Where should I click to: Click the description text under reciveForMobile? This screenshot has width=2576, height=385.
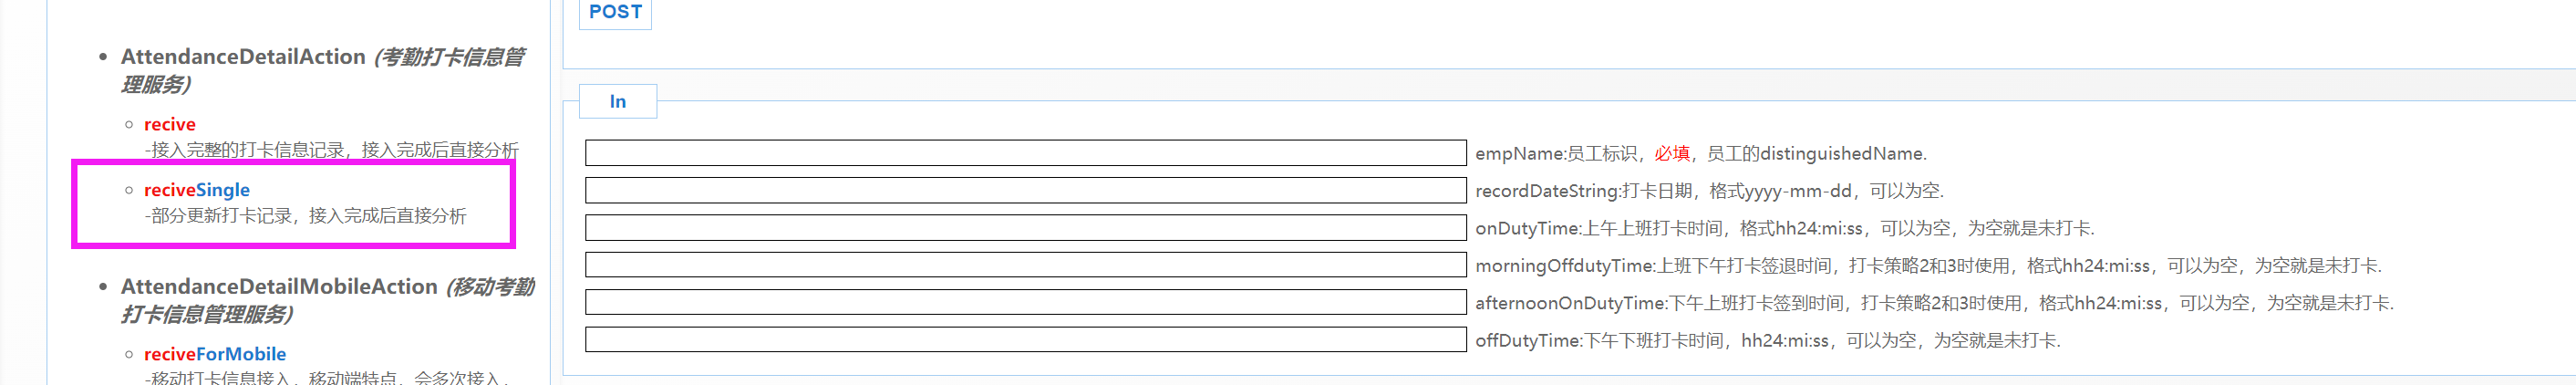point(326,377)
